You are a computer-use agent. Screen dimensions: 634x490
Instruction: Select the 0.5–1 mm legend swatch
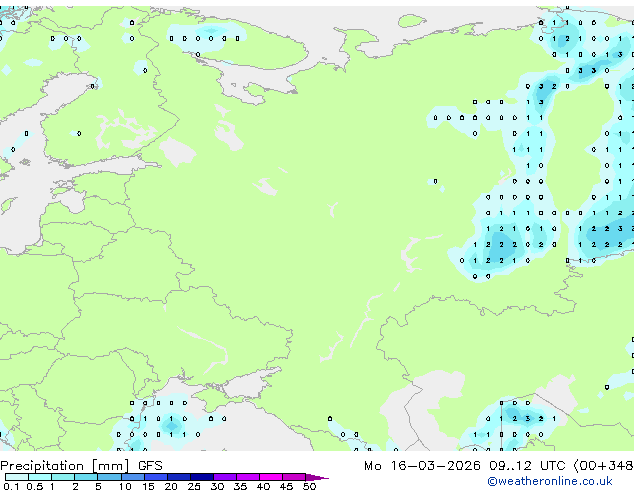coord(40,477)
